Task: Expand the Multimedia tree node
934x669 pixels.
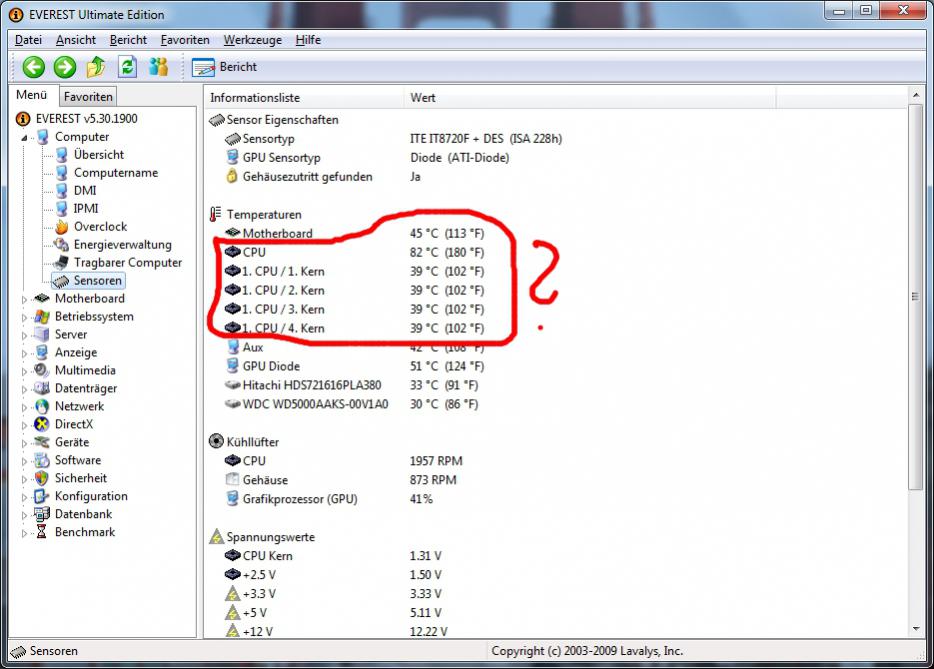Action: 24,371
